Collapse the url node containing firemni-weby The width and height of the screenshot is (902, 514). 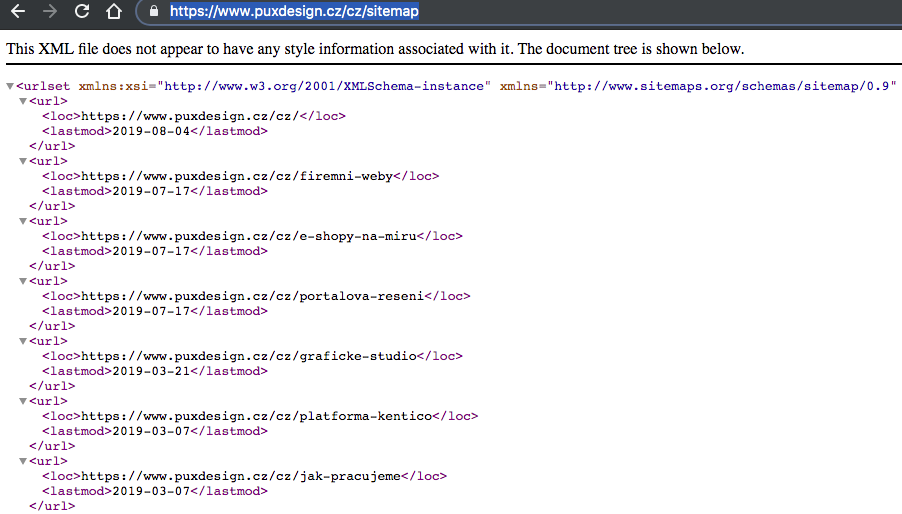(x=23, y=161)
